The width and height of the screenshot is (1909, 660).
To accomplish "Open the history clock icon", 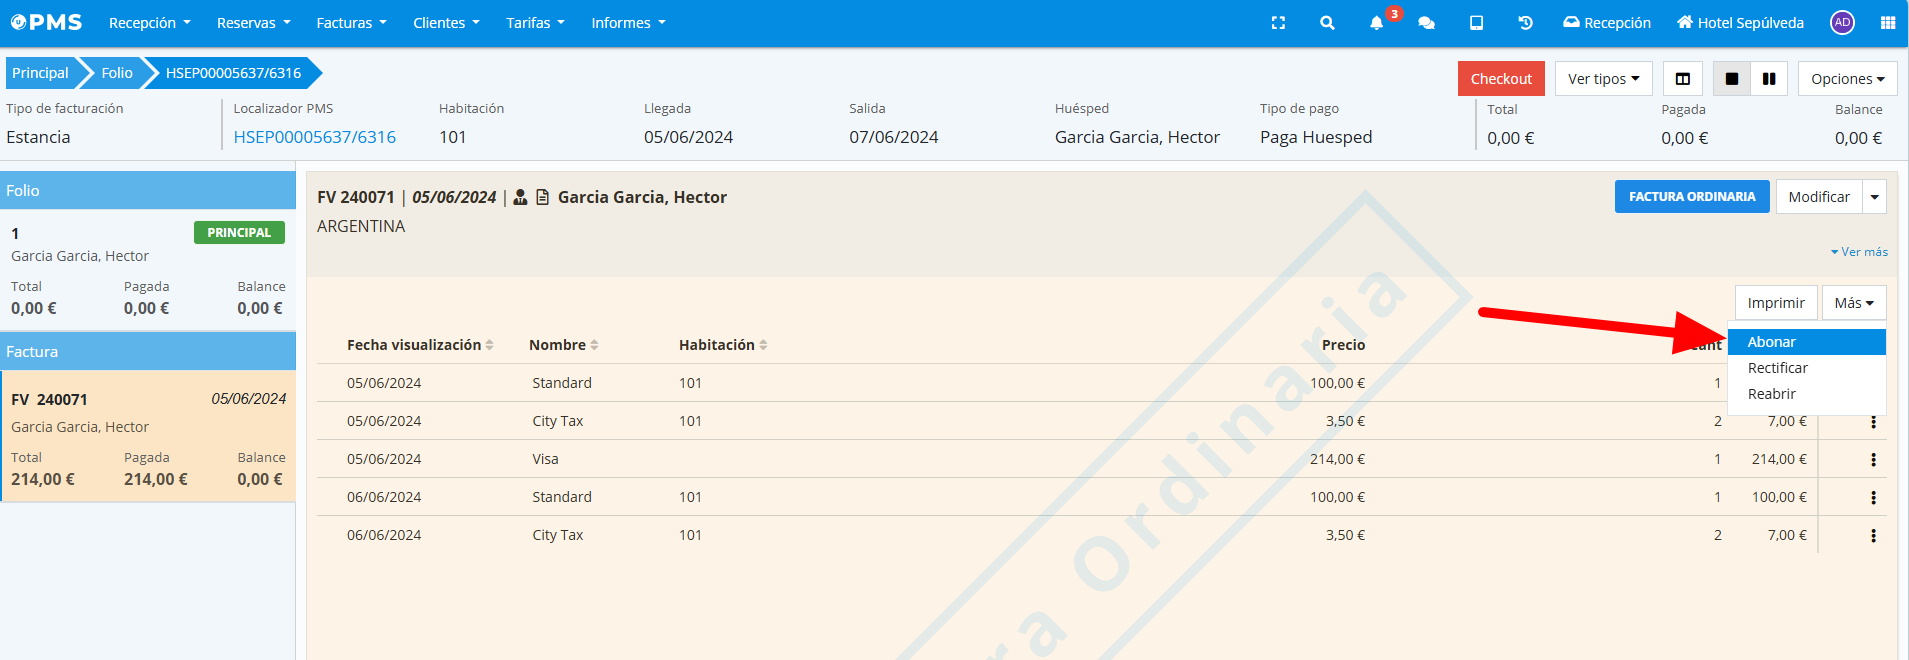I will (1525, 23).
